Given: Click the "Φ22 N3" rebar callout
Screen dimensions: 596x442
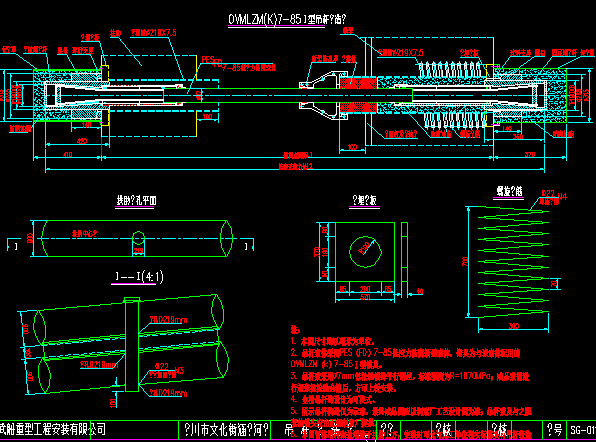Looking at the screenshot, I should (x=169, y=368).
